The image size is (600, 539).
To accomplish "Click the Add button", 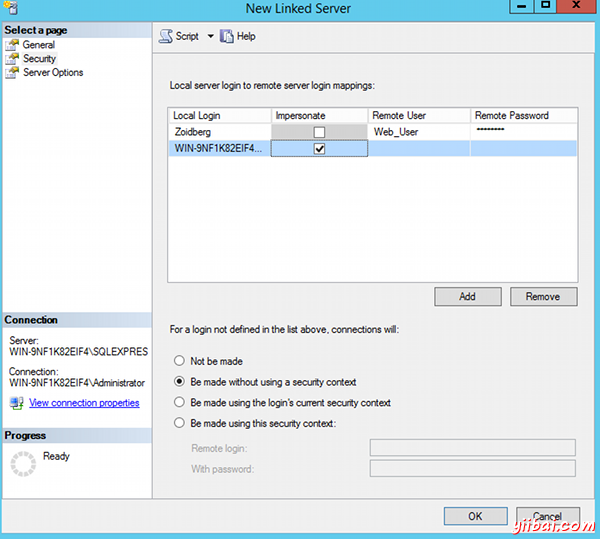I will point(468,297).
